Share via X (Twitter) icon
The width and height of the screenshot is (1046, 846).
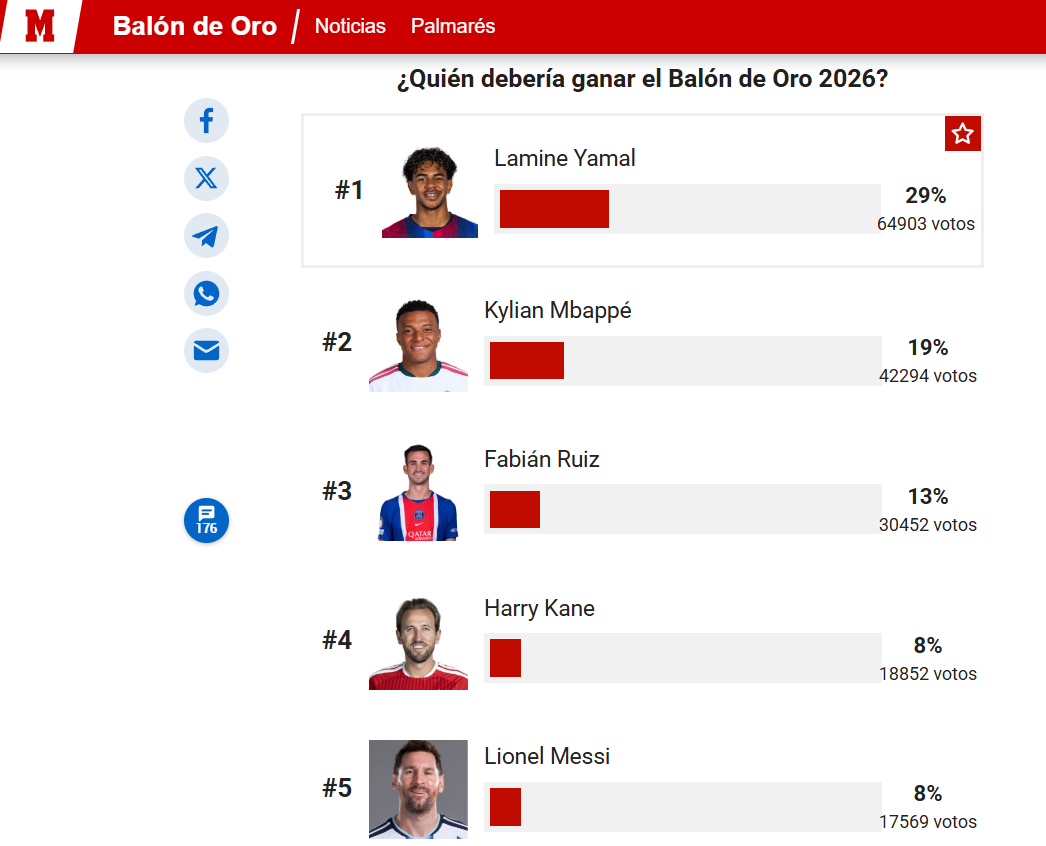point(206,178)
